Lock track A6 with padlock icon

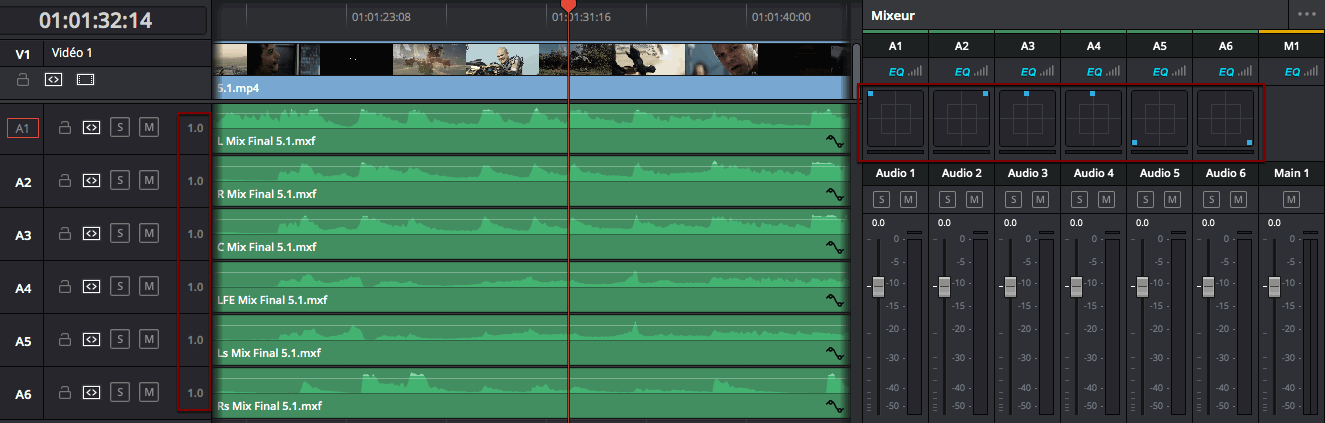(x=65, y=393)
